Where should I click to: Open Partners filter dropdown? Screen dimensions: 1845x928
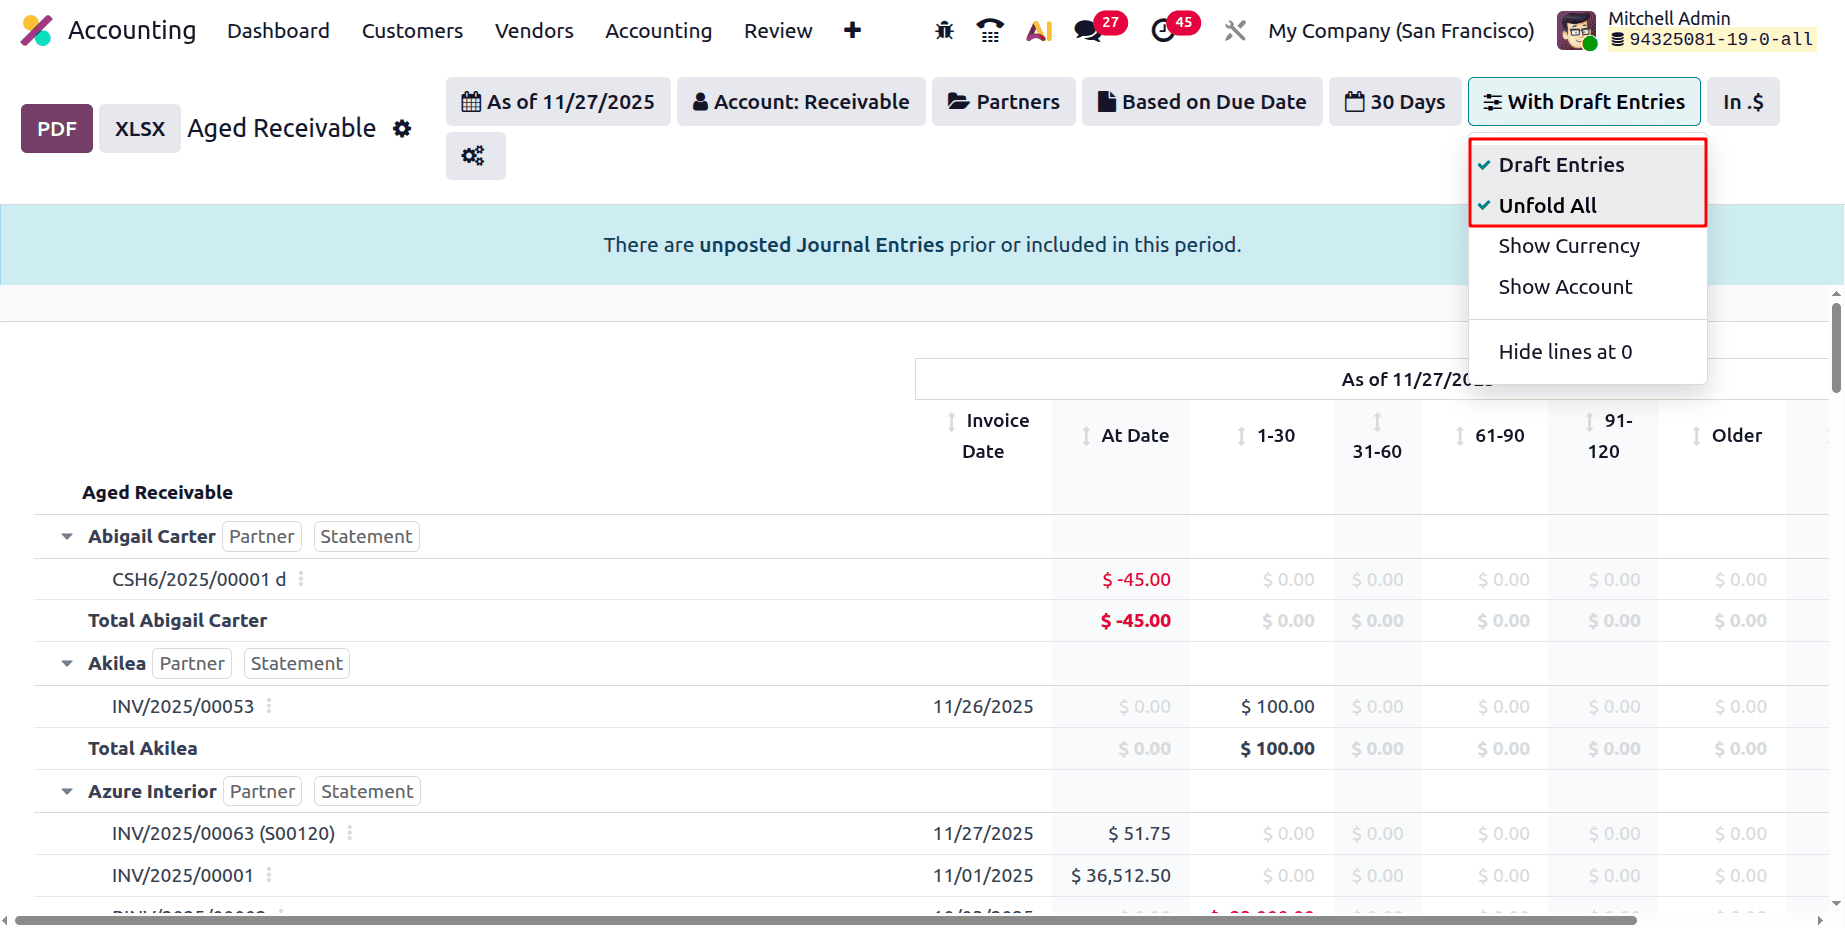(x=1003, y=102)
